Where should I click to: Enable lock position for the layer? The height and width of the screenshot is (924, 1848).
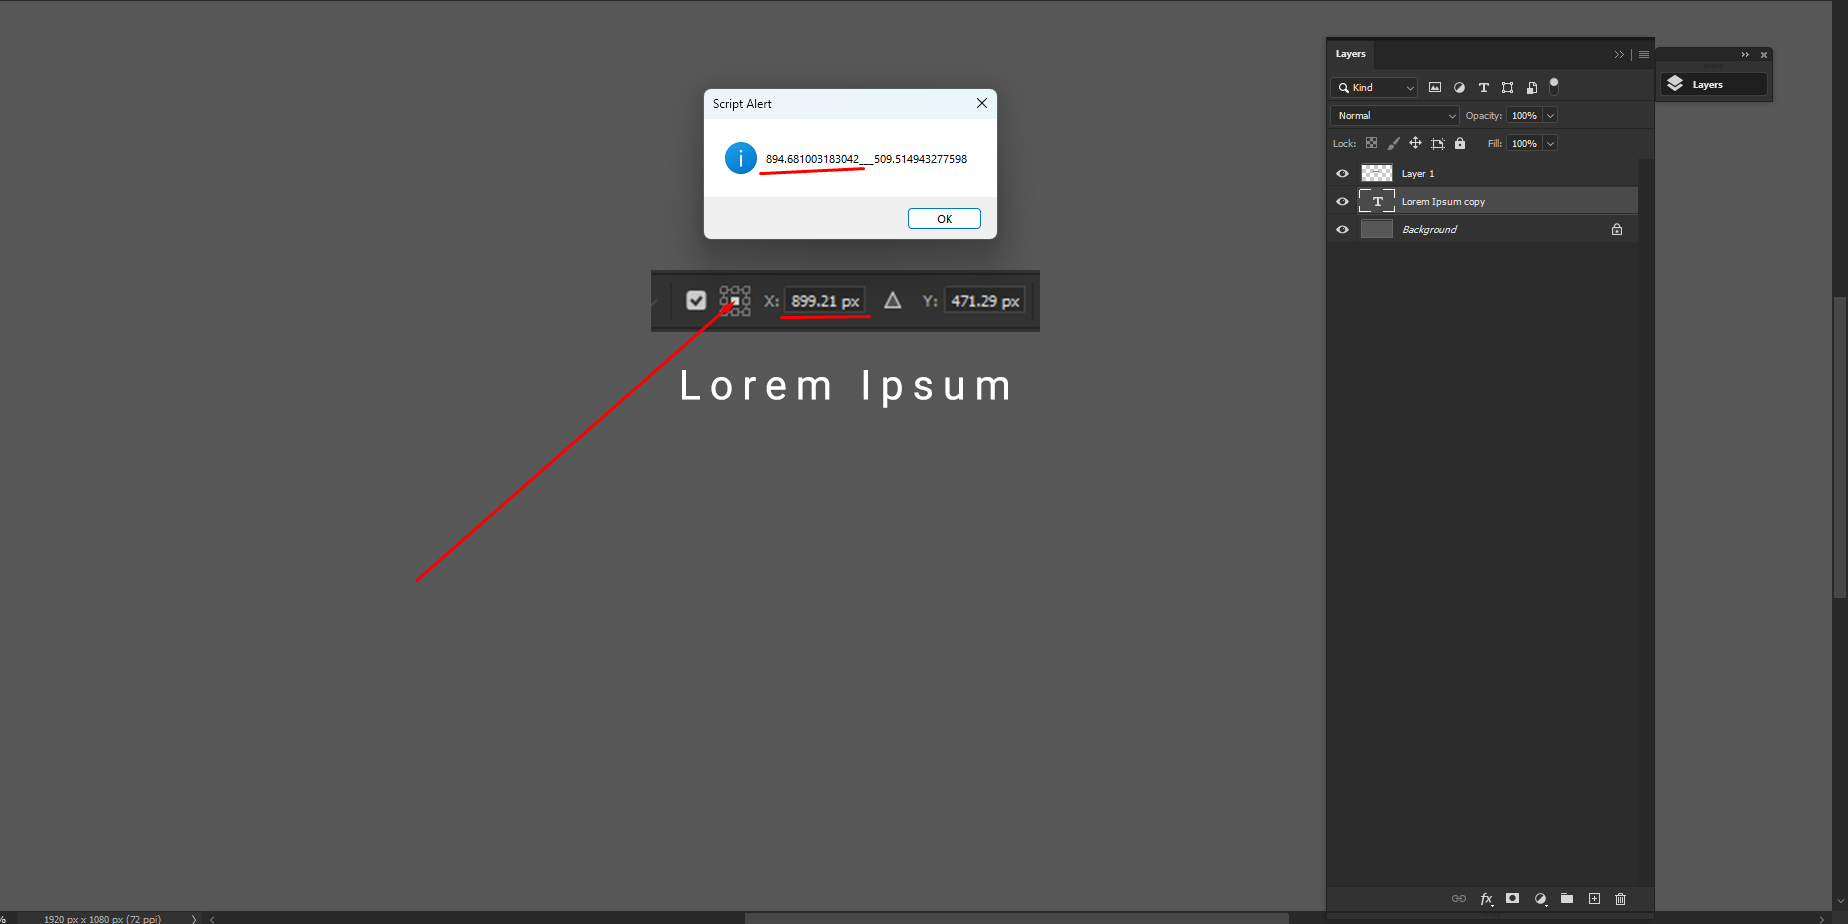tap(1415, 143)
